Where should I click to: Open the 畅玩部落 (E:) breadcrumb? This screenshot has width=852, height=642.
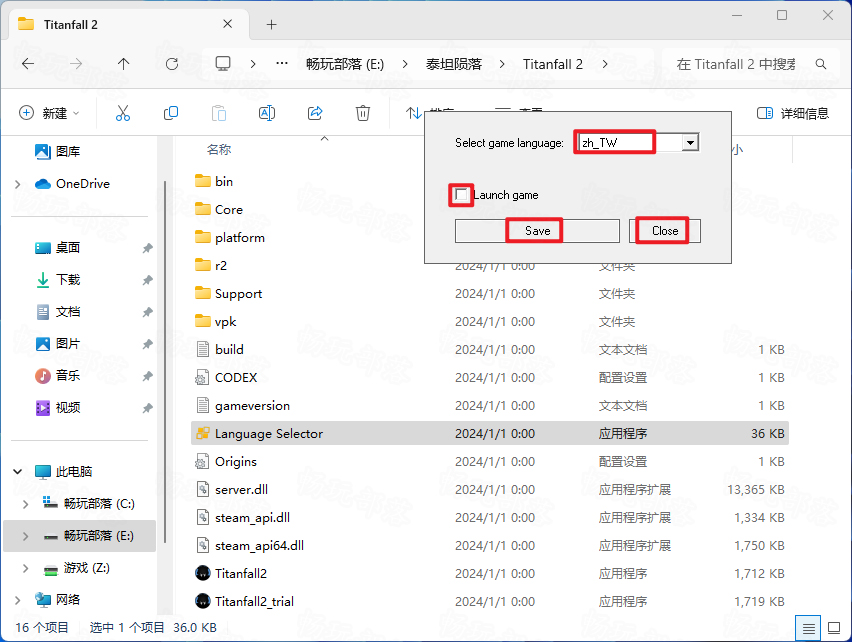344,64
